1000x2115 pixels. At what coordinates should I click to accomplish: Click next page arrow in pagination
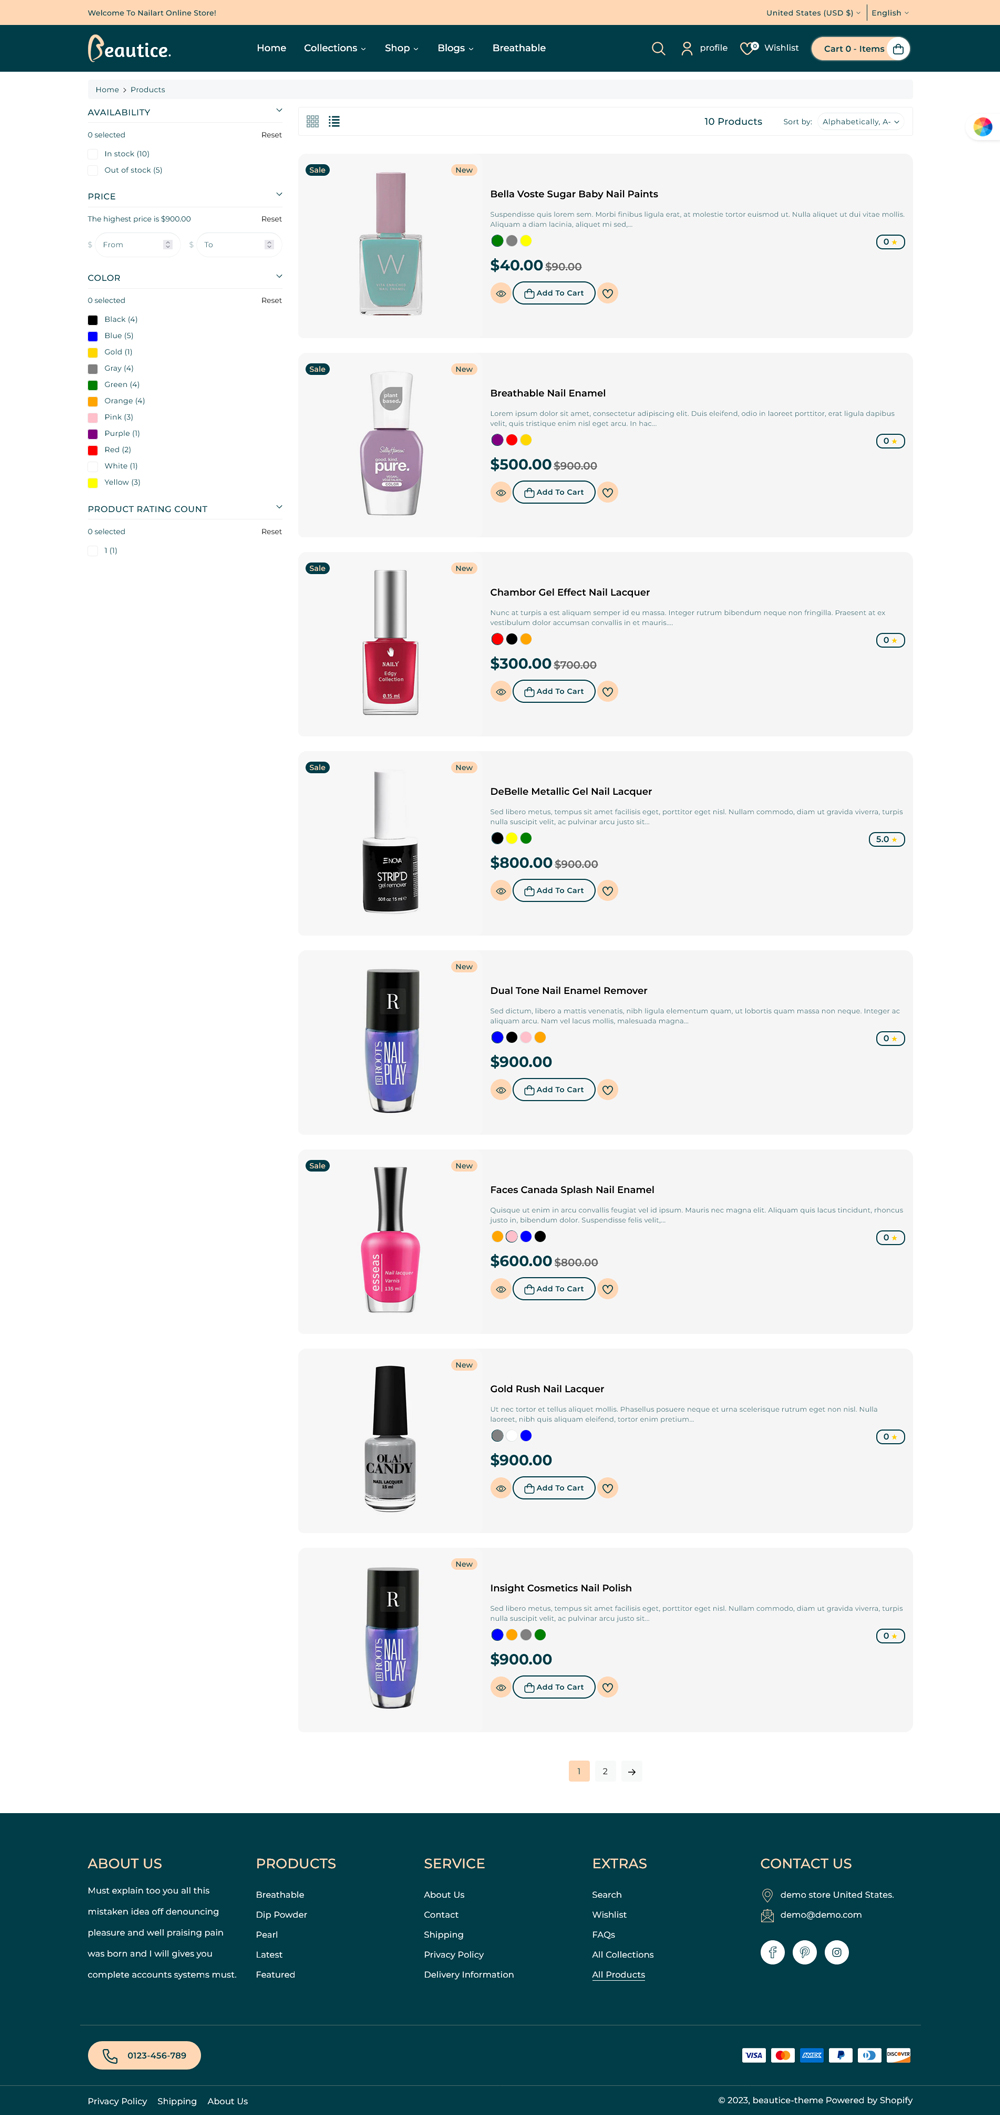tap(631, 1771)
